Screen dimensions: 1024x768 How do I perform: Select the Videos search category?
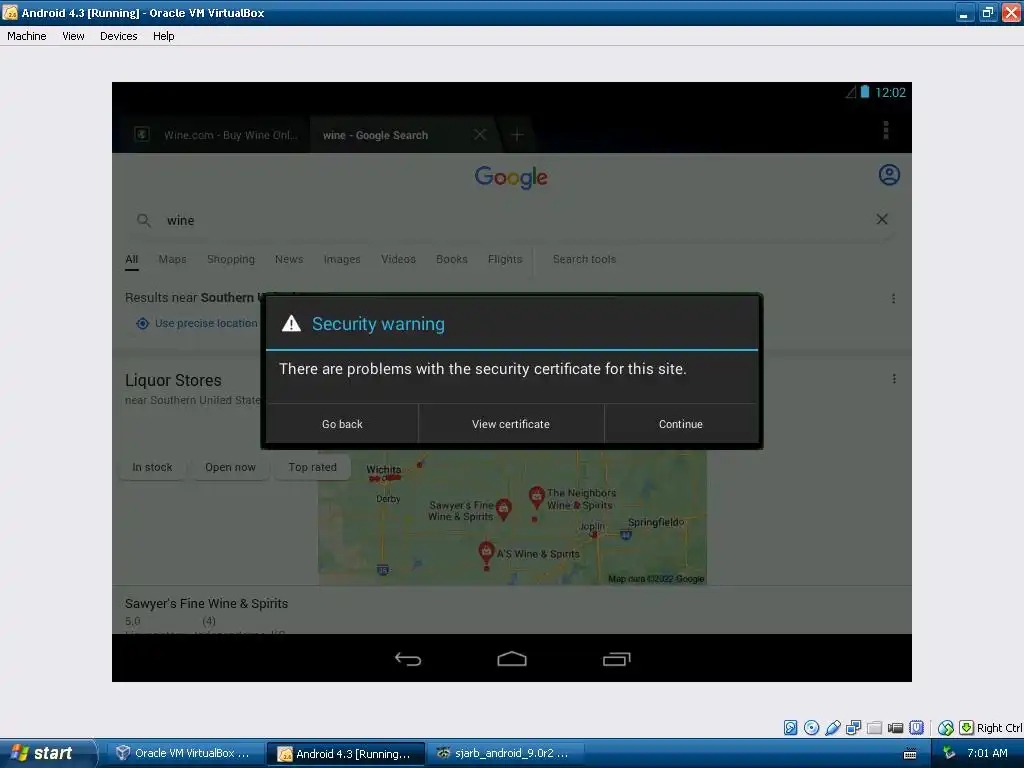coord(398,259)
